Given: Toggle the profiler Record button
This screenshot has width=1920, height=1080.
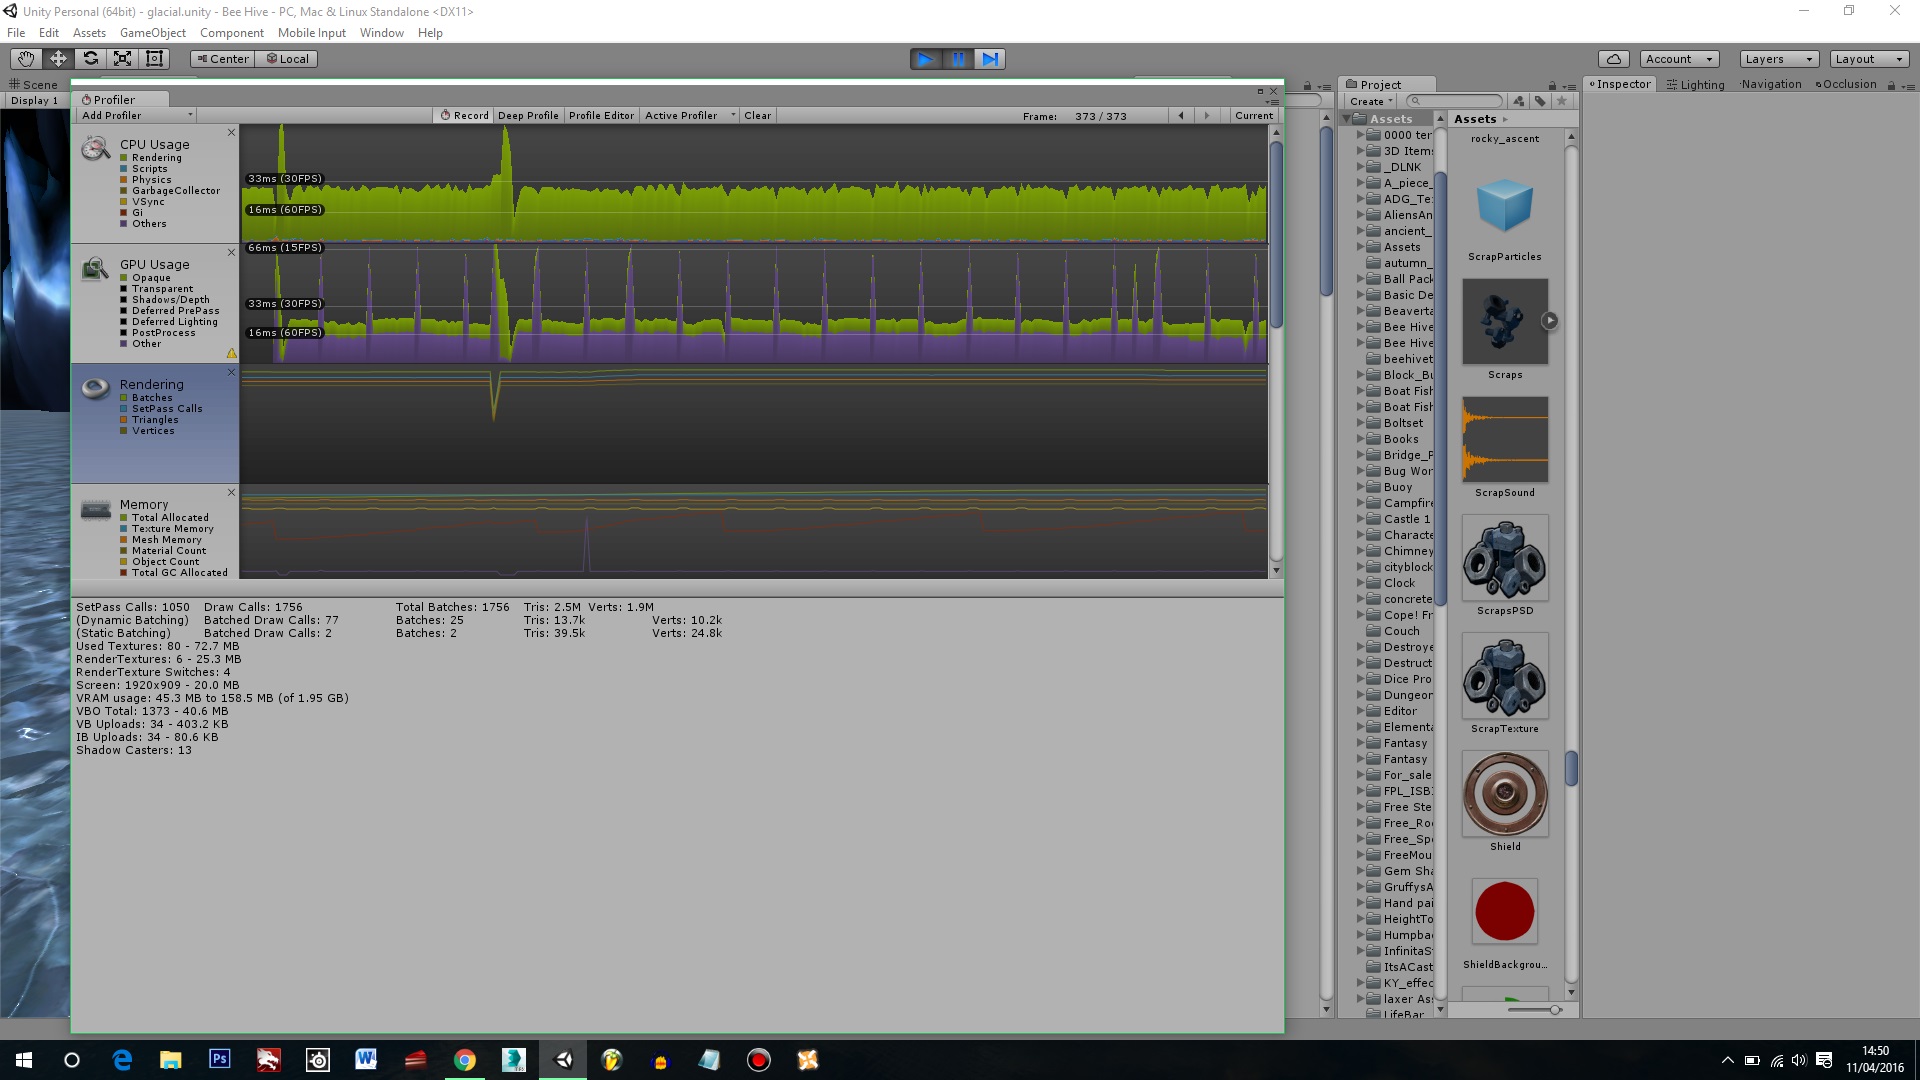Looking at the screenshot, I should [x=464, y=116].
